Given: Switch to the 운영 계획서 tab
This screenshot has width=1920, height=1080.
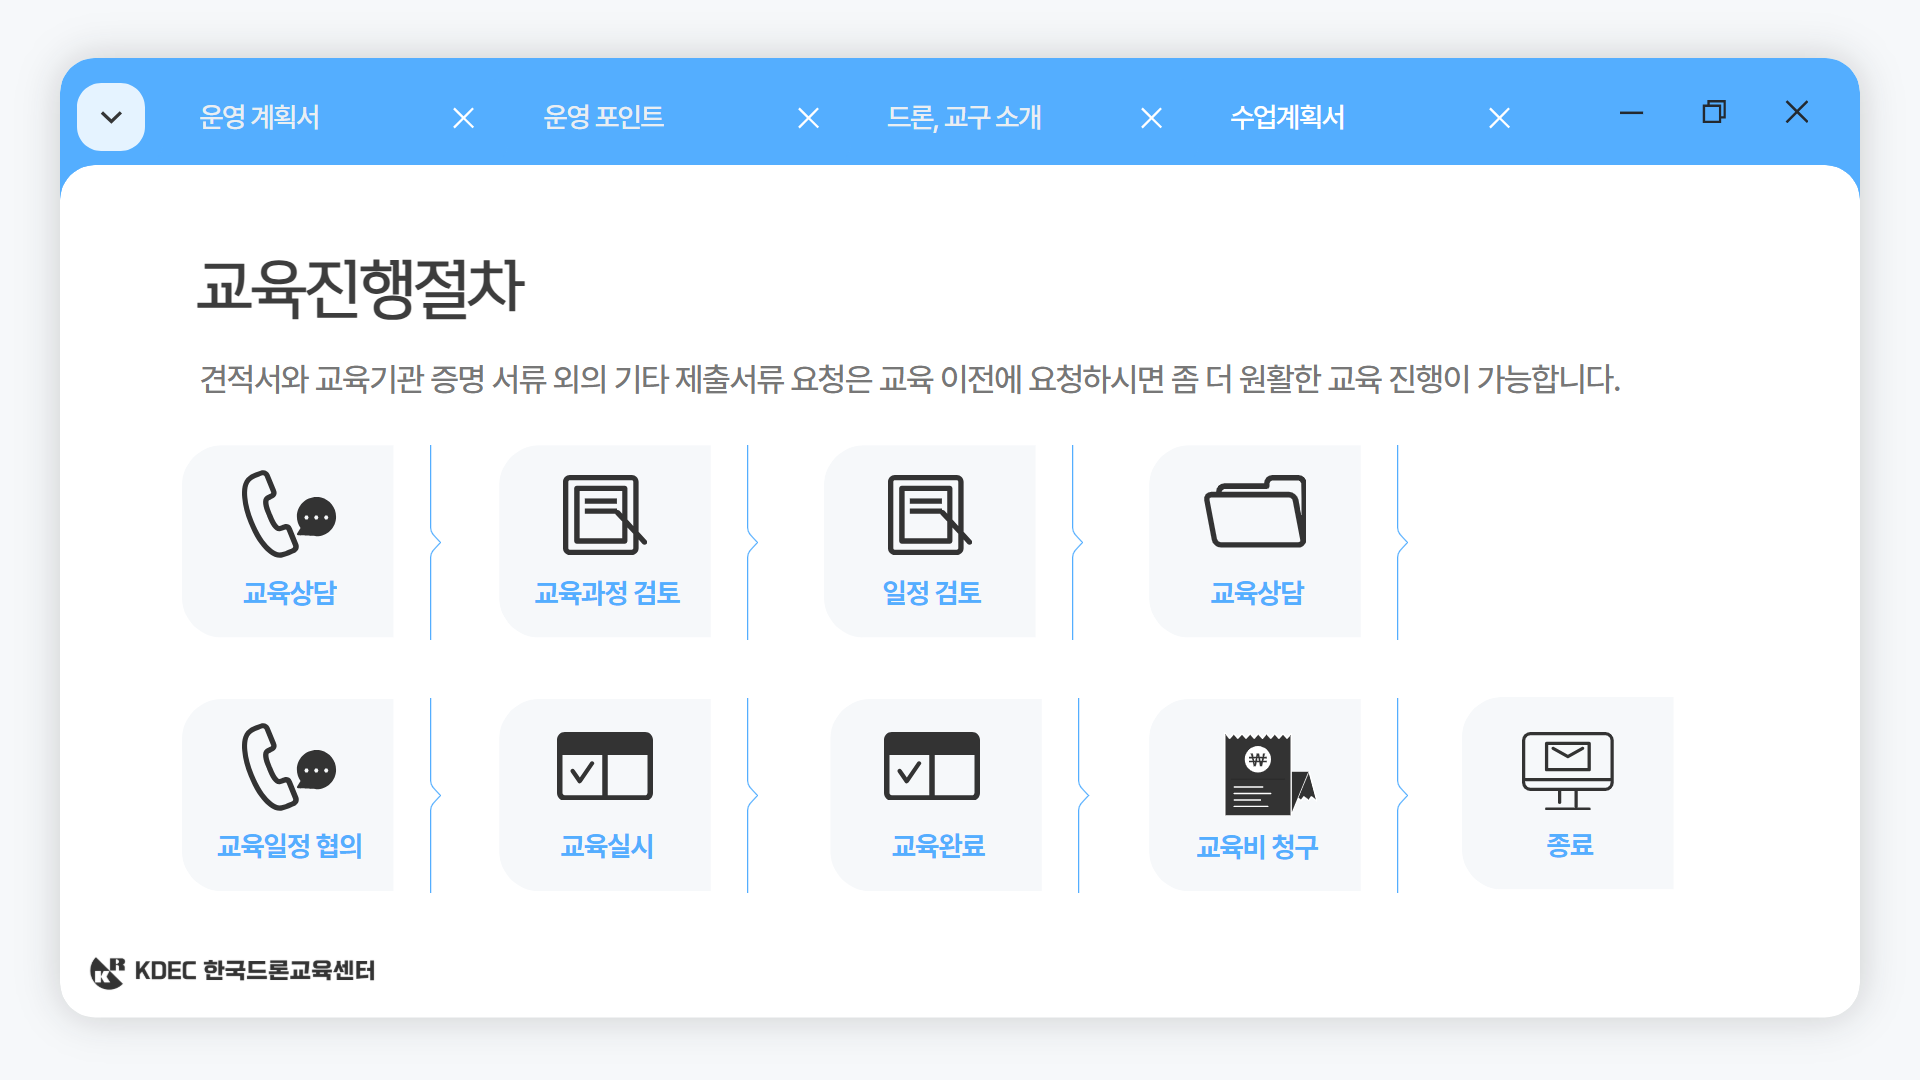Looking at the screenshot, I should (260, 118).
